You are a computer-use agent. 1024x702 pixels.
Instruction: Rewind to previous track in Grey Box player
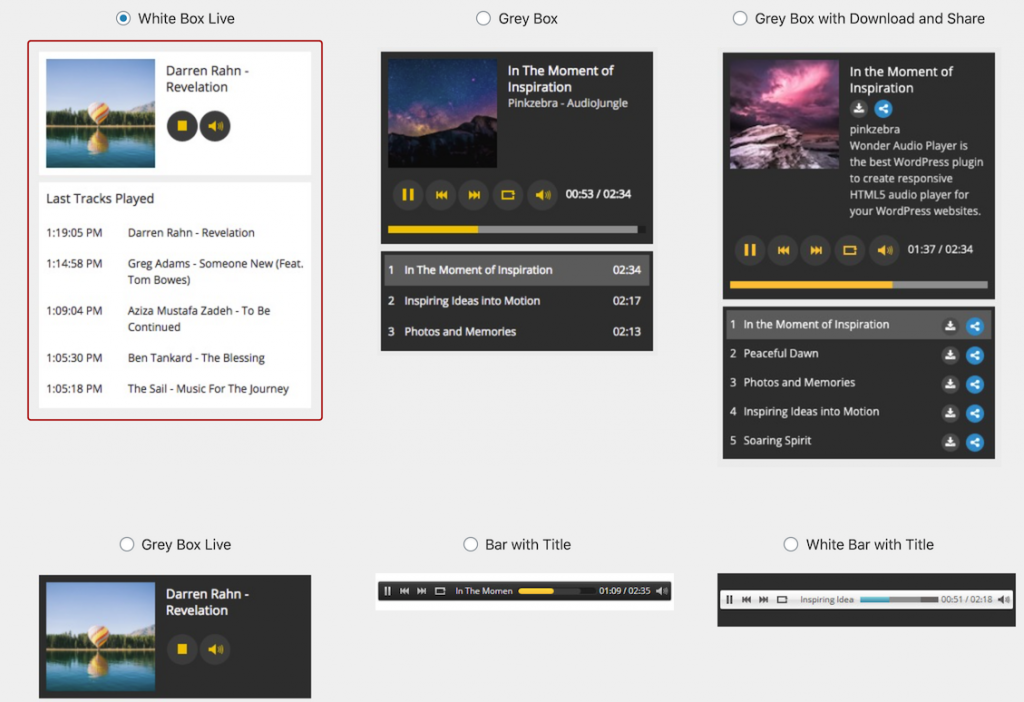[x=442, y=195]
